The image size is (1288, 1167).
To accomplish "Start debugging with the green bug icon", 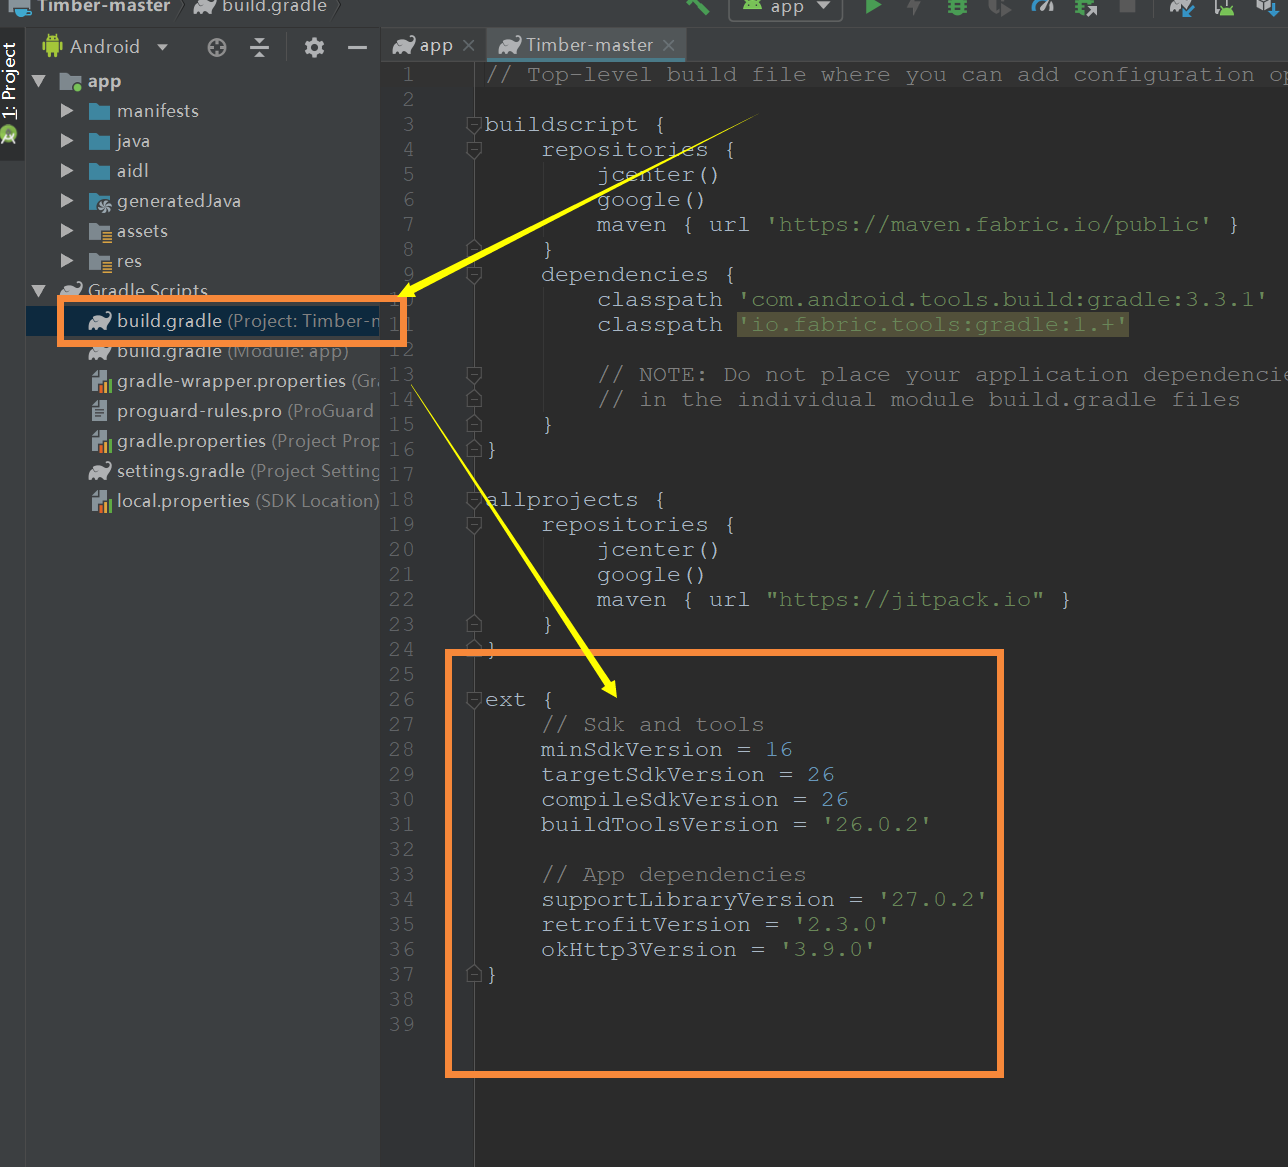I will [x=957, y=7].
